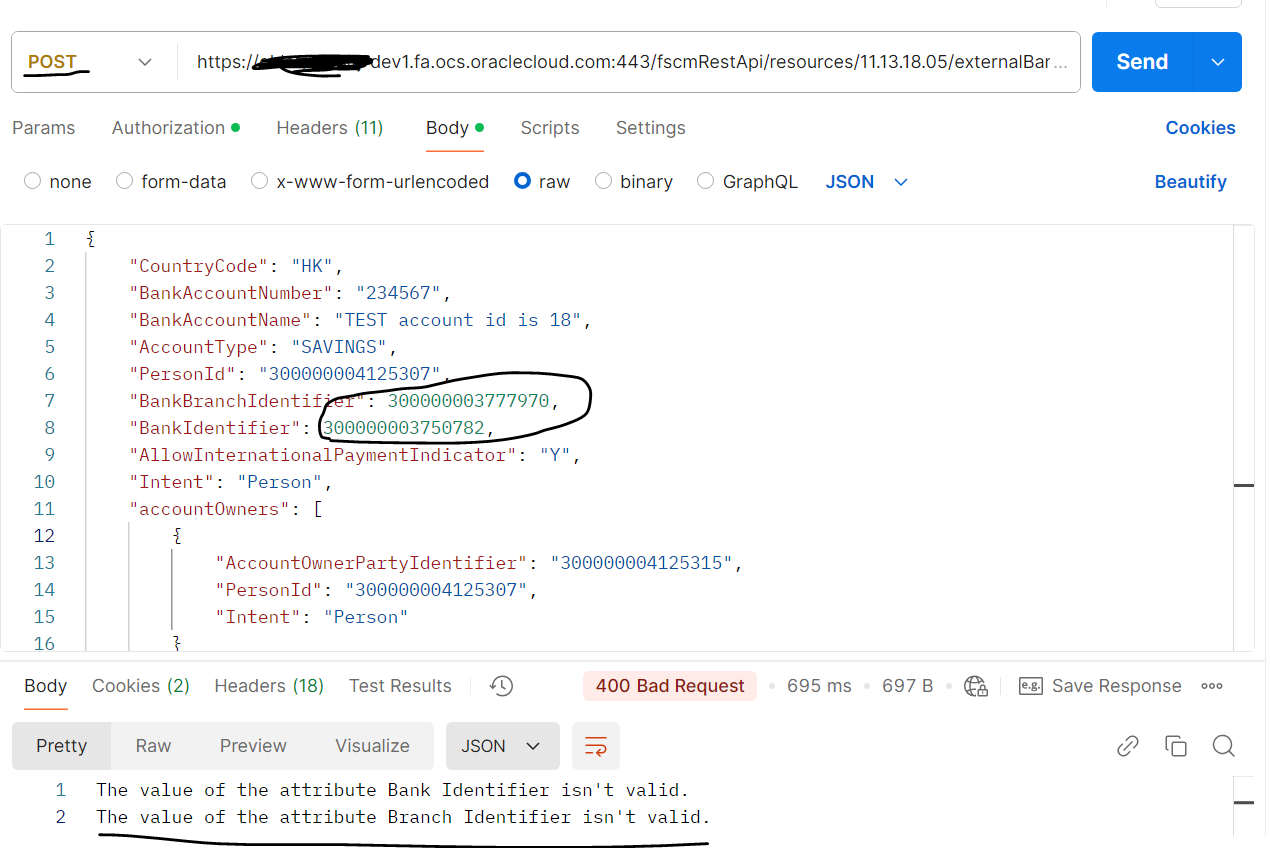Open the response history clock icon
The height and width of the screenshot is (848, 1270).
coord(501,686)
